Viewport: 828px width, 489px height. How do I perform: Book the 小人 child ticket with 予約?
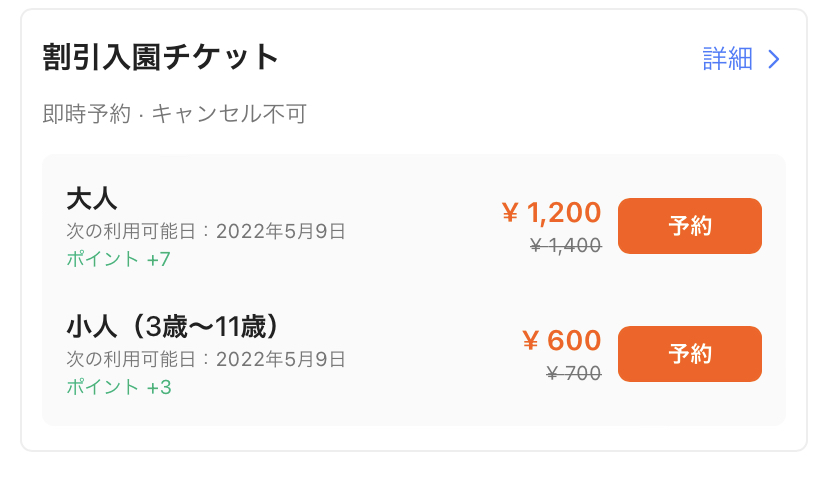[x=690, y=354]
